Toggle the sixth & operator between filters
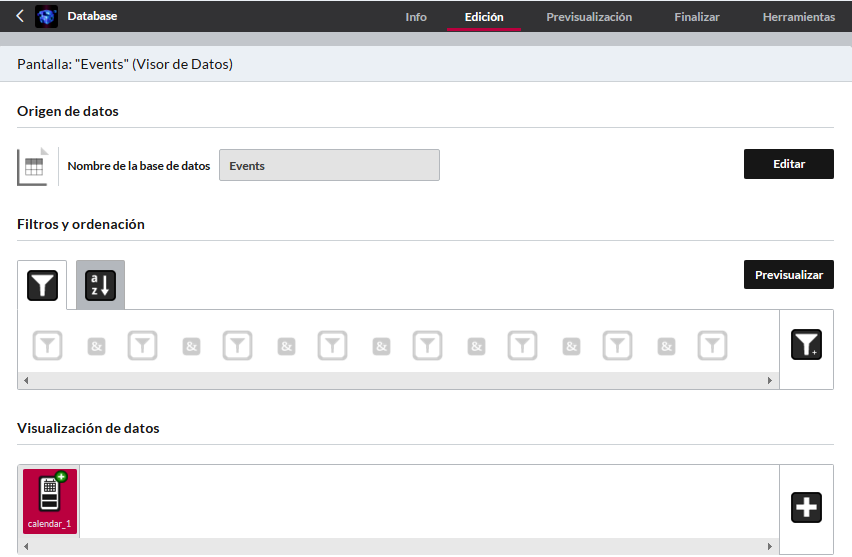The height and width of the screenshot is (557, 852). coord(572,346)
